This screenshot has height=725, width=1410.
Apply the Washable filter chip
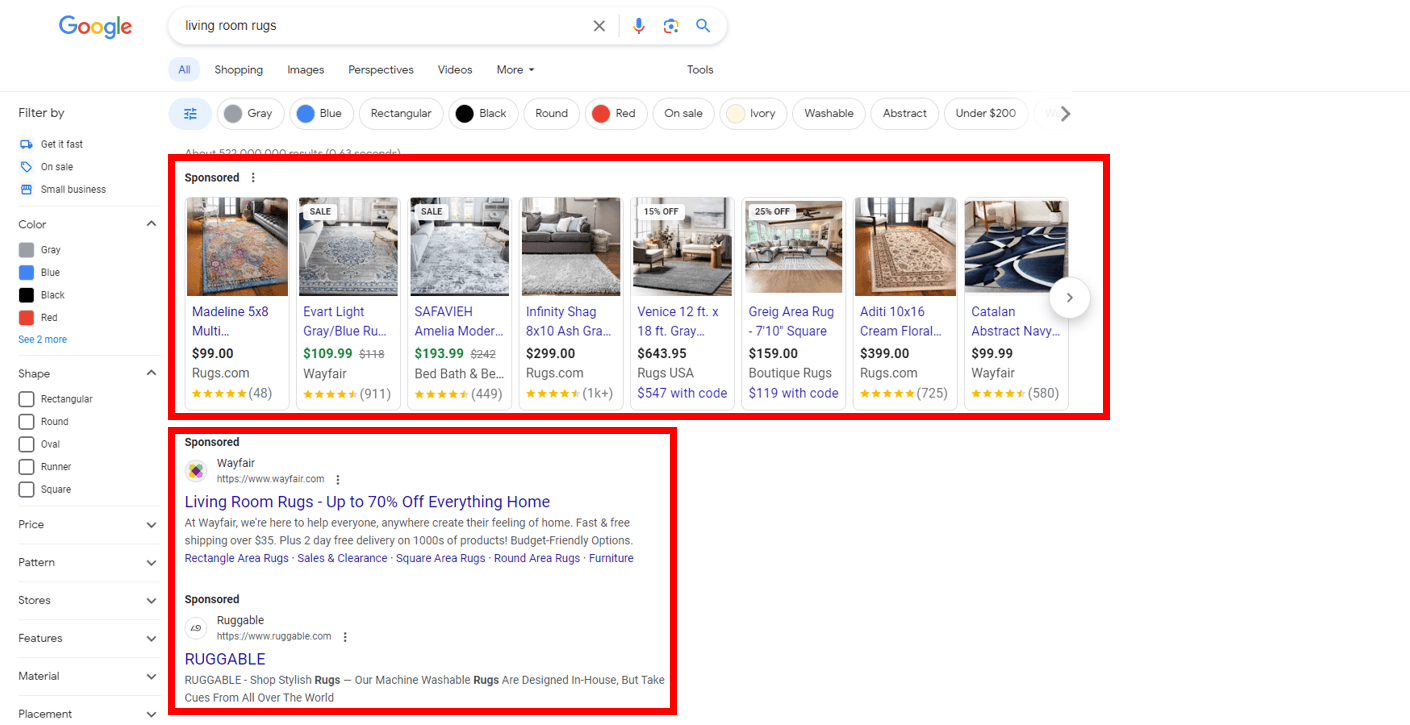click(829, 114)
